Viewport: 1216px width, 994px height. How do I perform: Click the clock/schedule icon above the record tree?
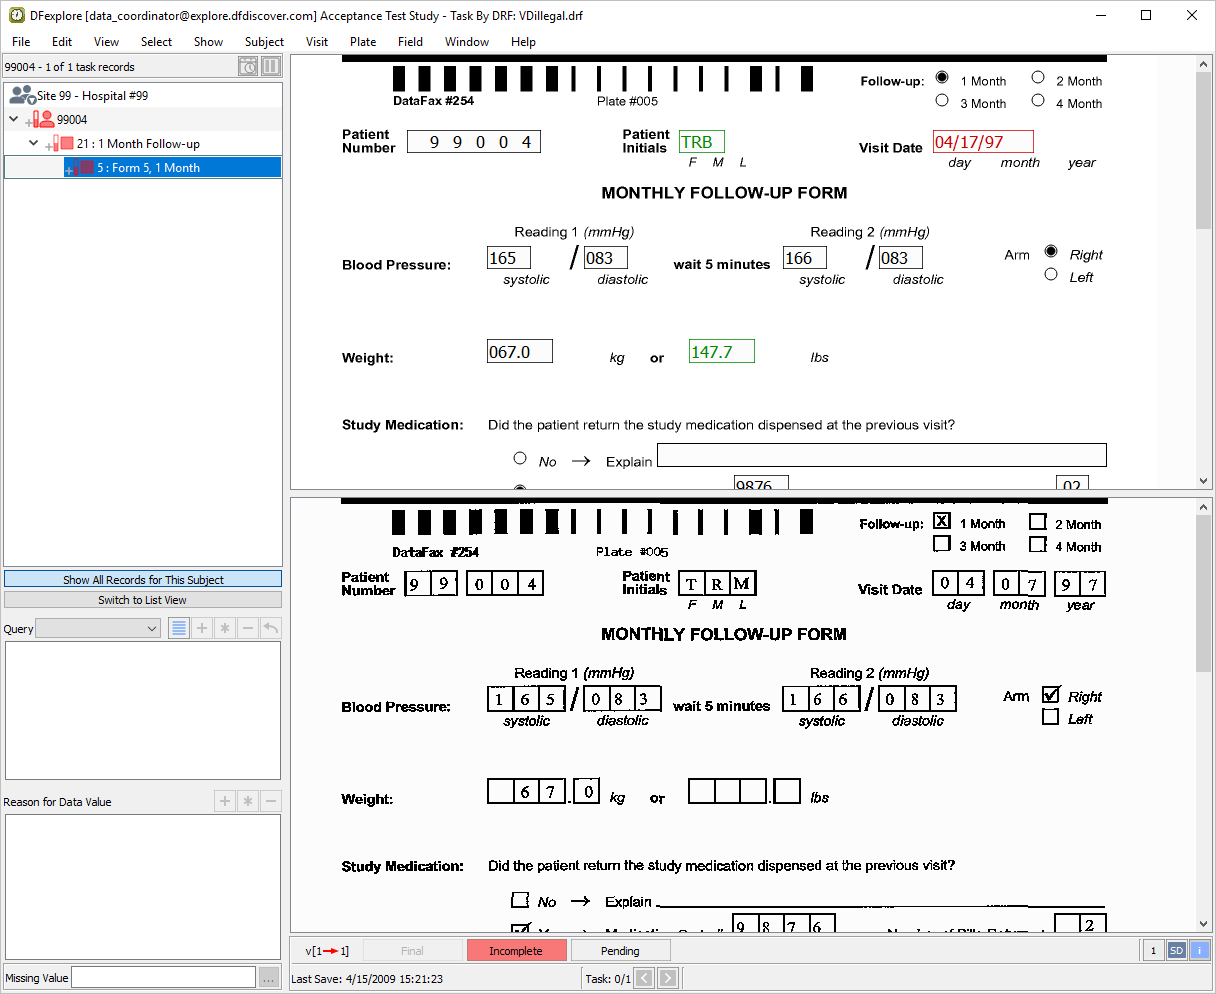click(x=248, y=67)
